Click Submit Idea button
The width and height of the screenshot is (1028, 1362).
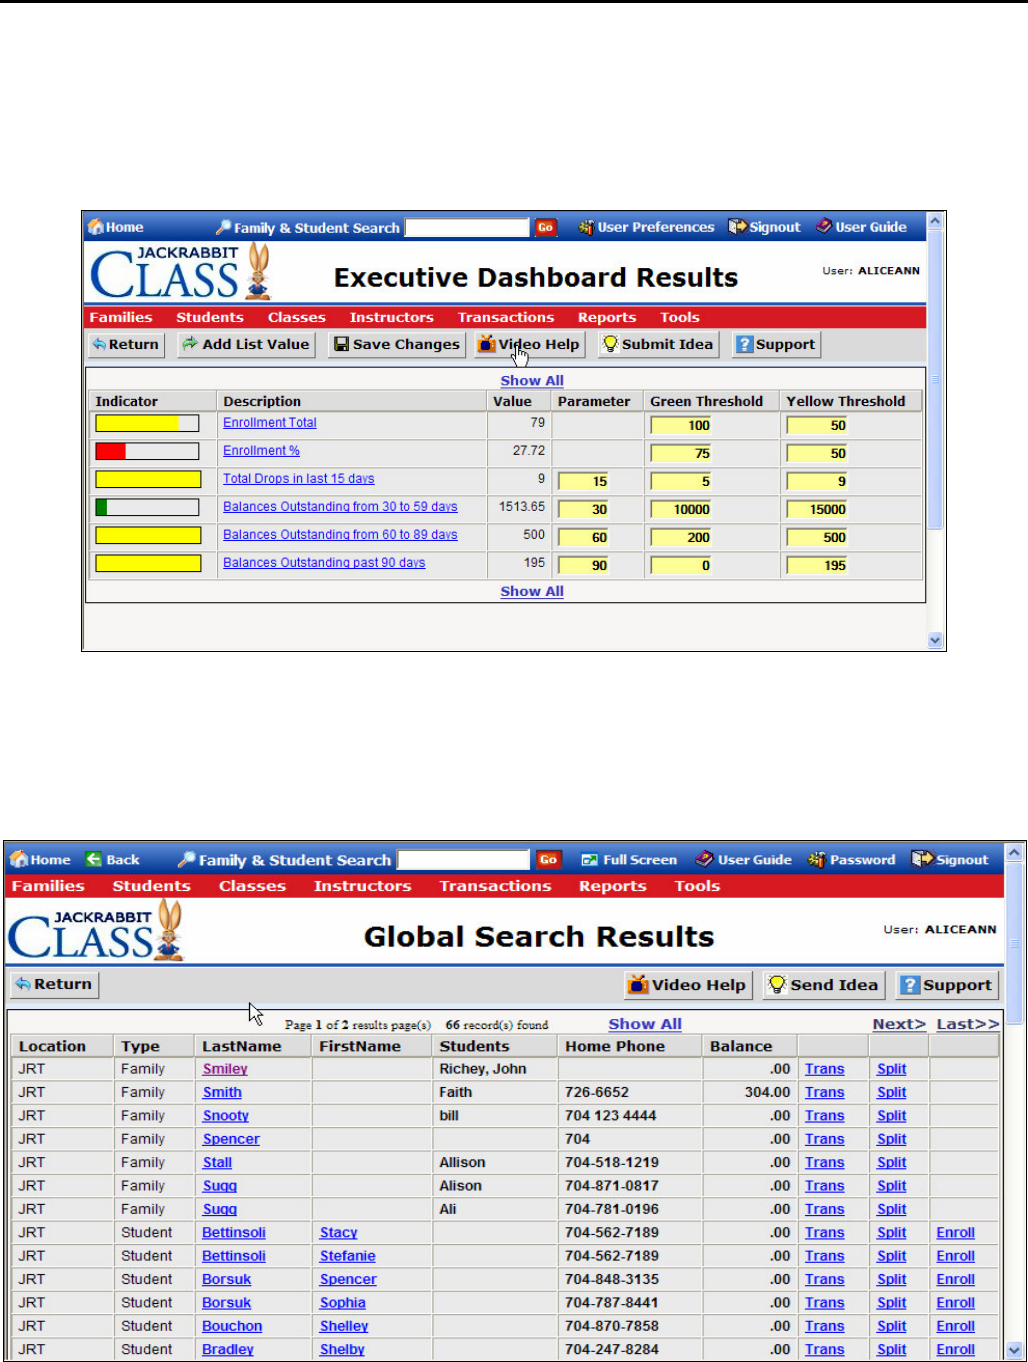(x=658, y=344)
